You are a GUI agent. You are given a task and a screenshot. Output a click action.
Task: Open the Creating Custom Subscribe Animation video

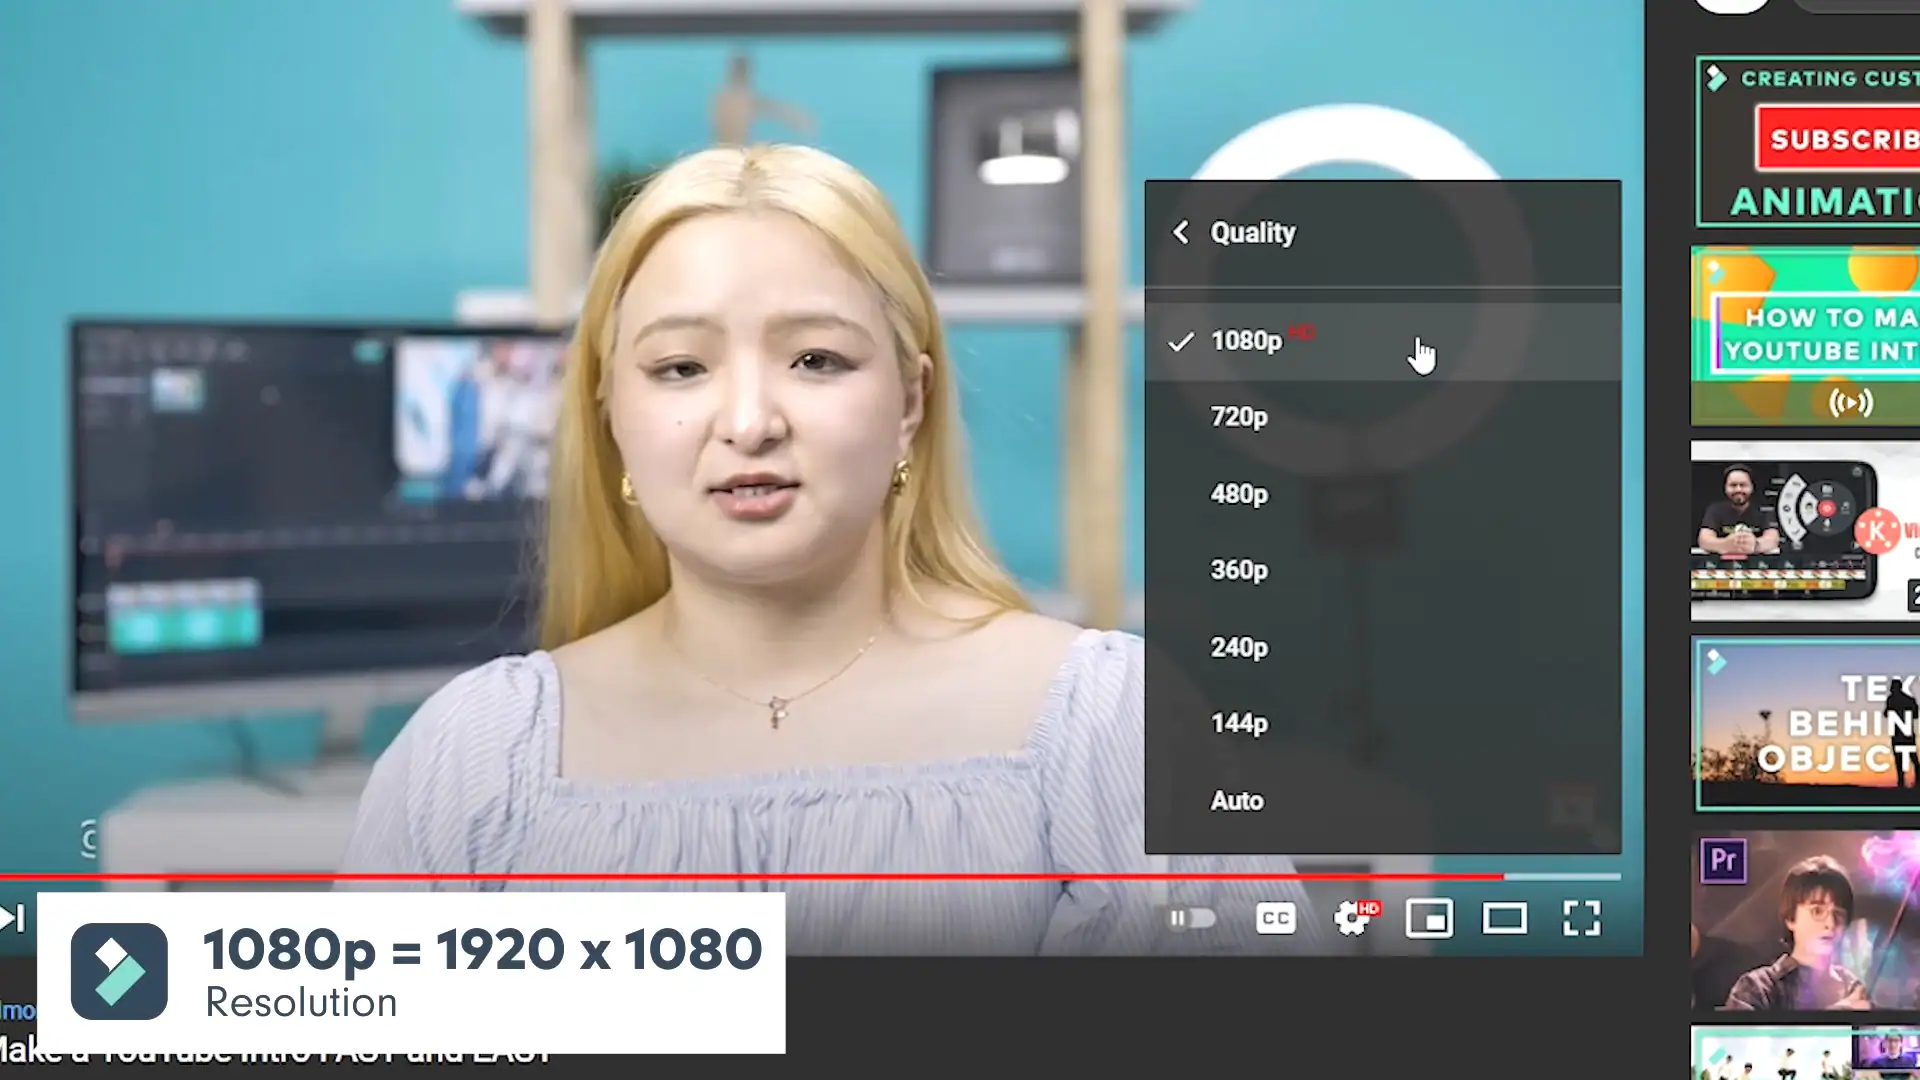[1808, 141]
